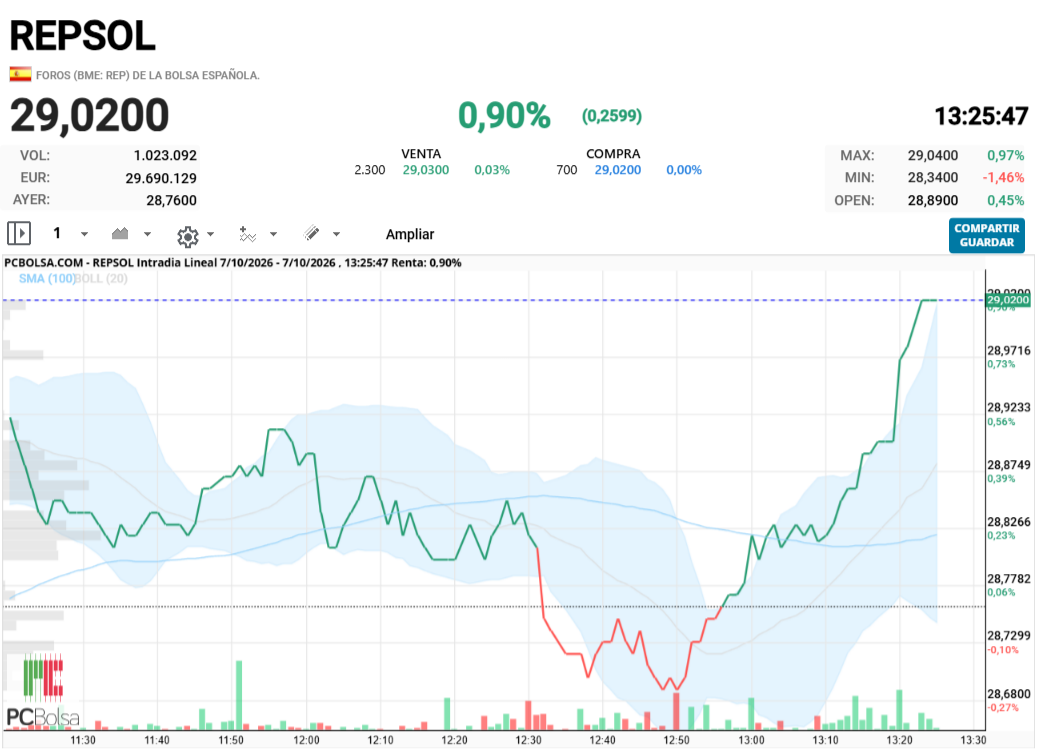This screenshot has height=749, width=1037.
Task: Click the MIN value 28,3400
Action: click(x=933, y=177)
